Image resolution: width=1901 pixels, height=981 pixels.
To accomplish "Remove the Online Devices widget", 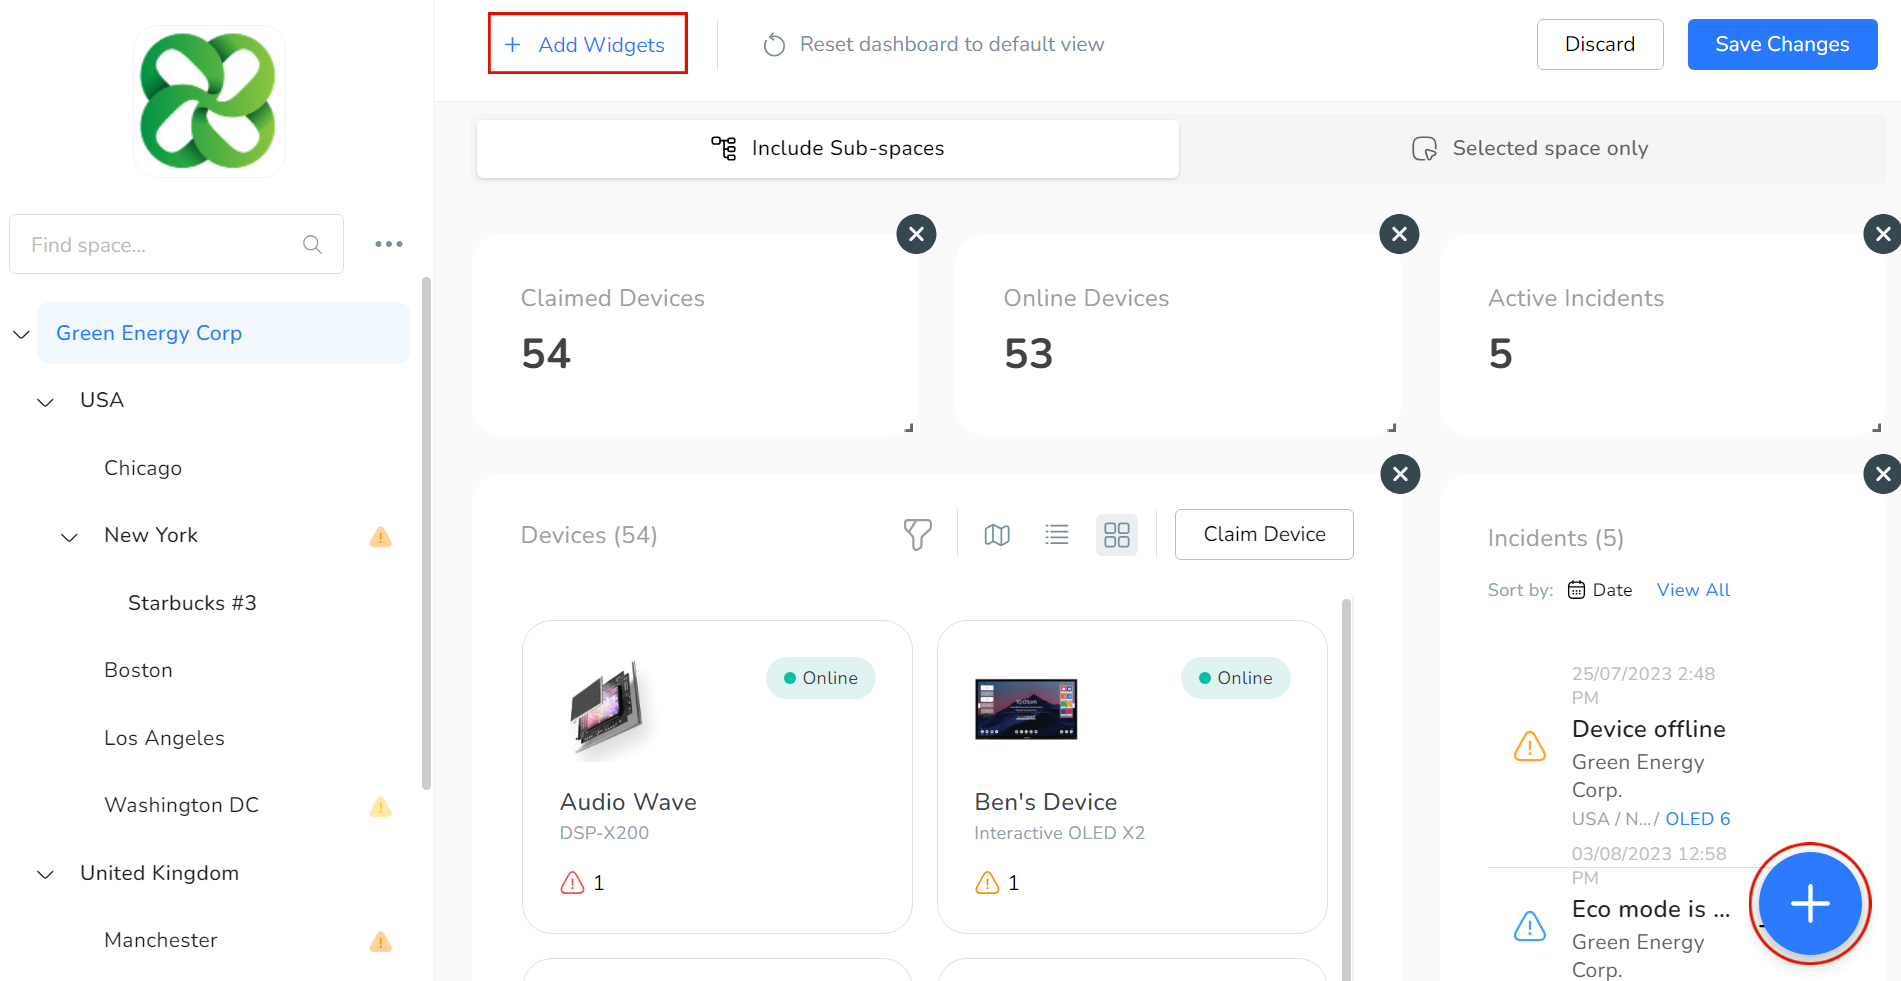I will point(1399,234).
